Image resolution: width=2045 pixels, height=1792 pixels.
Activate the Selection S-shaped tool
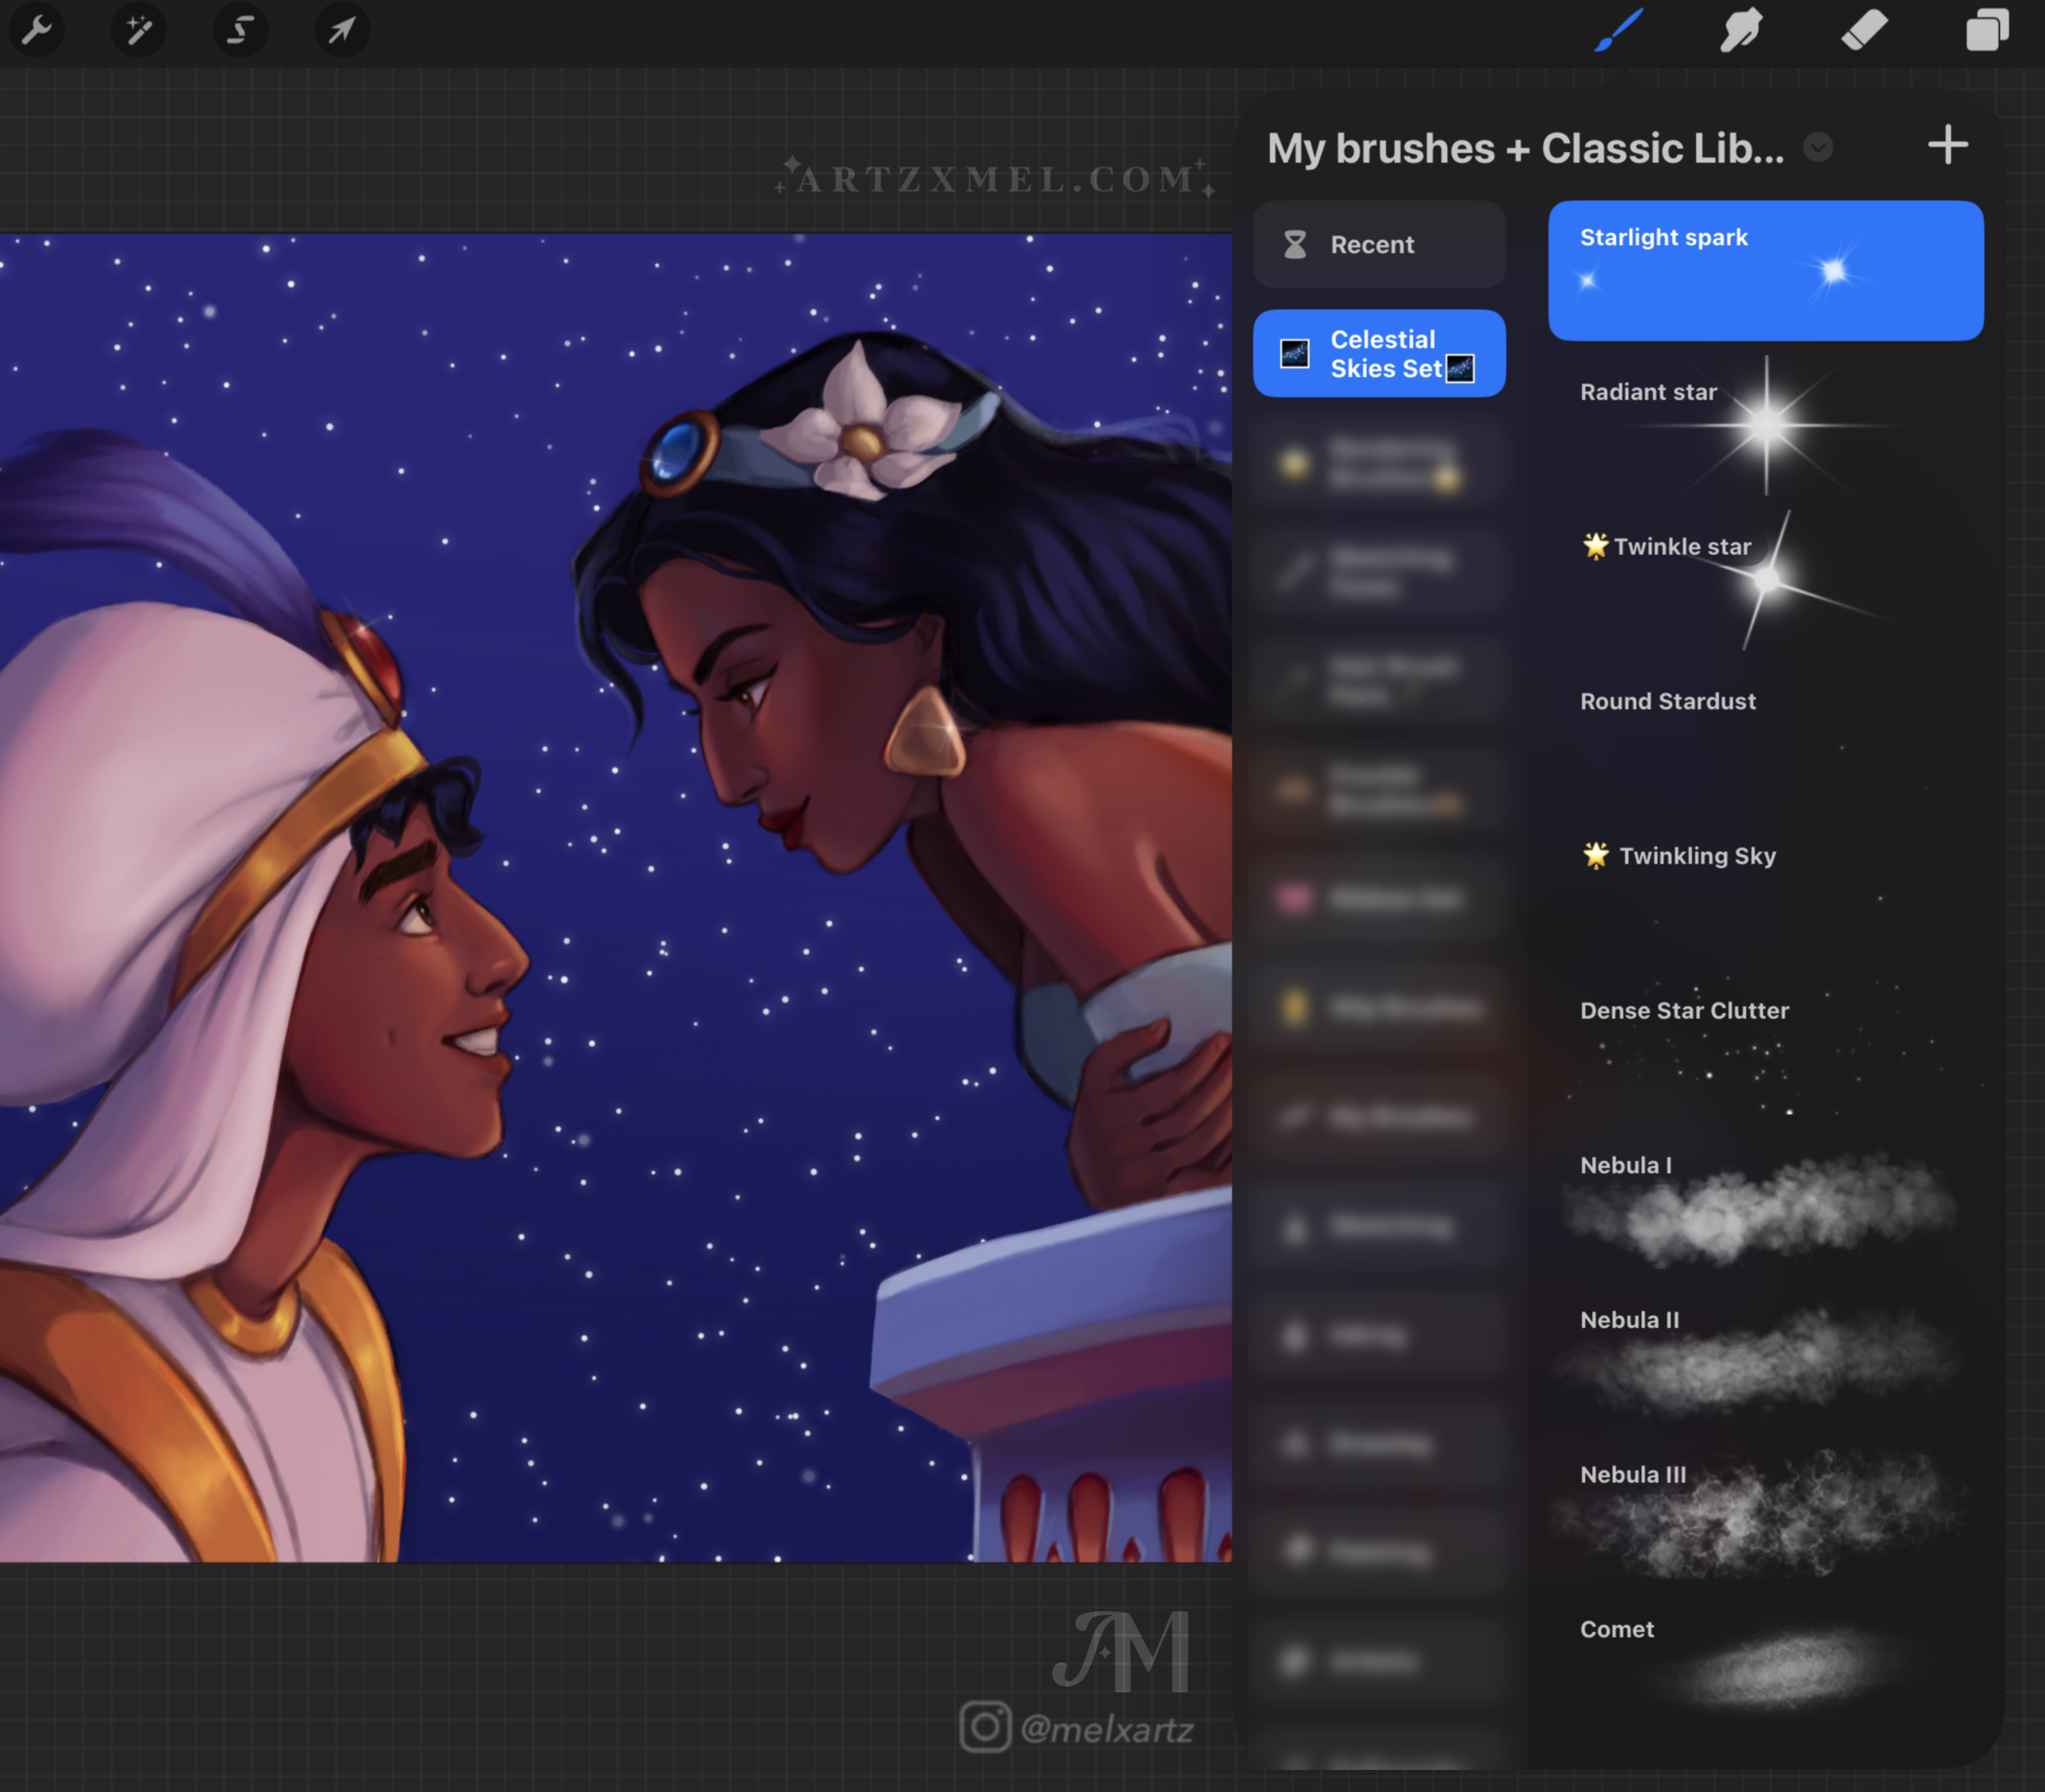pos(240,30)
